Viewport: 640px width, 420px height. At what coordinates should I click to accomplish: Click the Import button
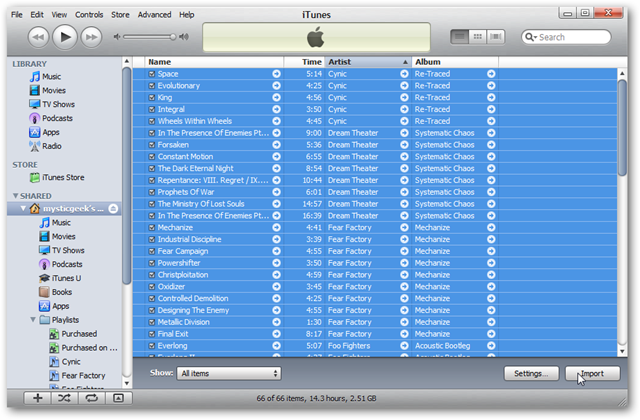coord(592,373)
